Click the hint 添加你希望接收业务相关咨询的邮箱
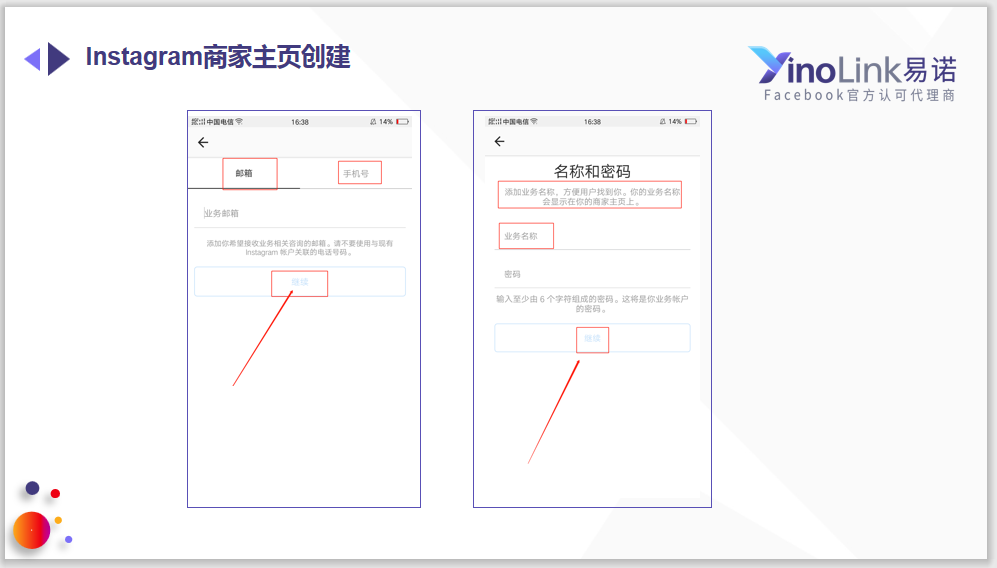997x568 pixels. click(266, 243)
